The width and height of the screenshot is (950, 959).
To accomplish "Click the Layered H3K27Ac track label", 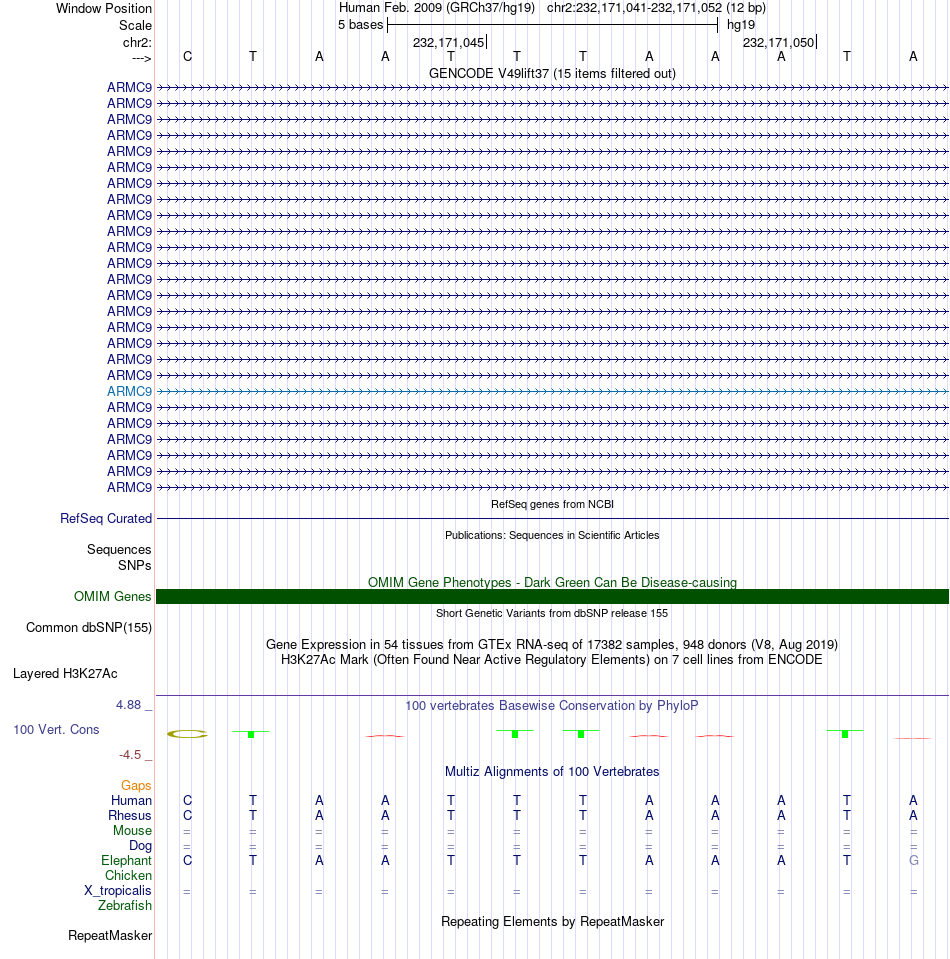I will (x=65, y=674).
